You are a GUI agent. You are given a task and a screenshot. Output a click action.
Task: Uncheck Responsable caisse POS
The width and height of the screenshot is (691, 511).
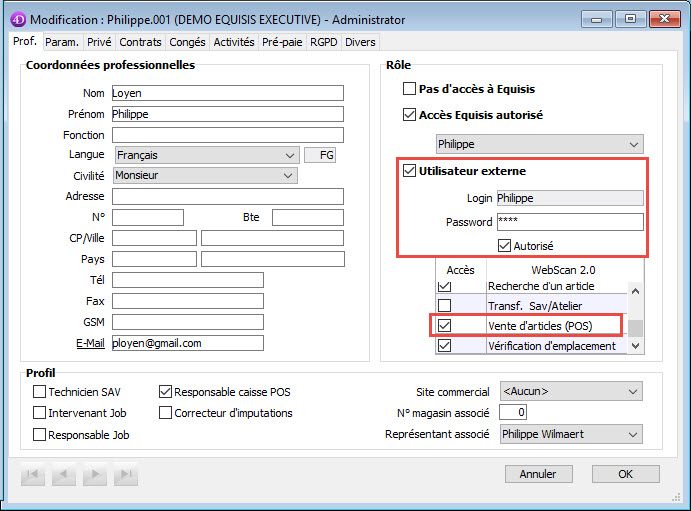[166, 392]
